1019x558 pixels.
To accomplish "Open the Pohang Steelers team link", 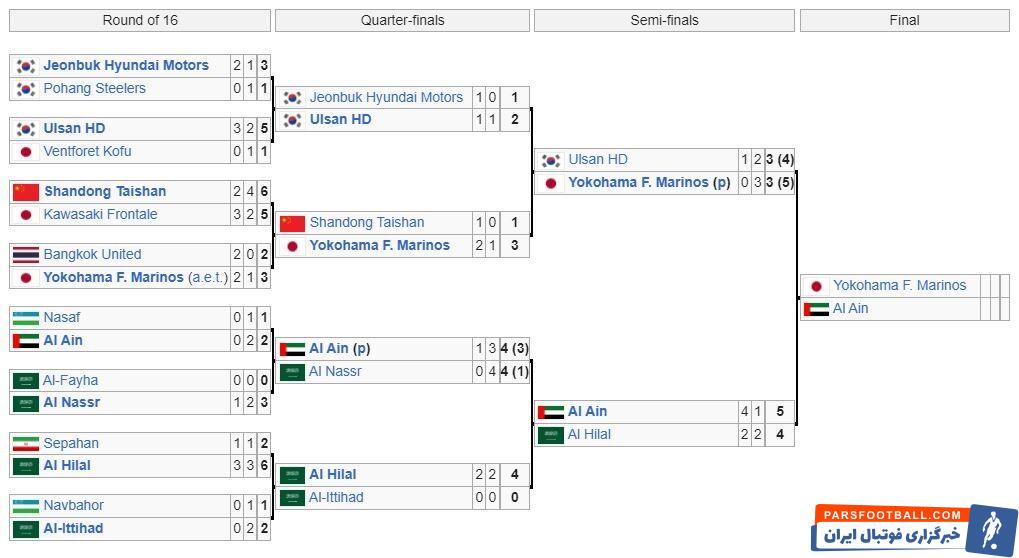I will 94,88.
